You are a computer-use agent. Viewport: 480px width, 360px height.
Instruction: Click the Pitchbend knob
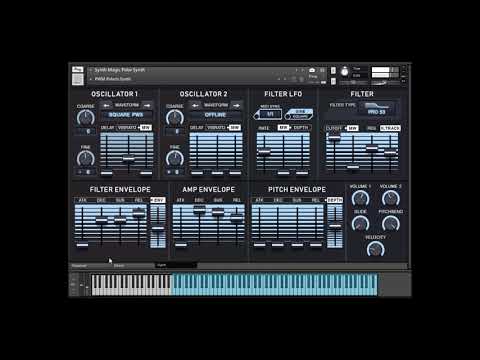point(391,223)
